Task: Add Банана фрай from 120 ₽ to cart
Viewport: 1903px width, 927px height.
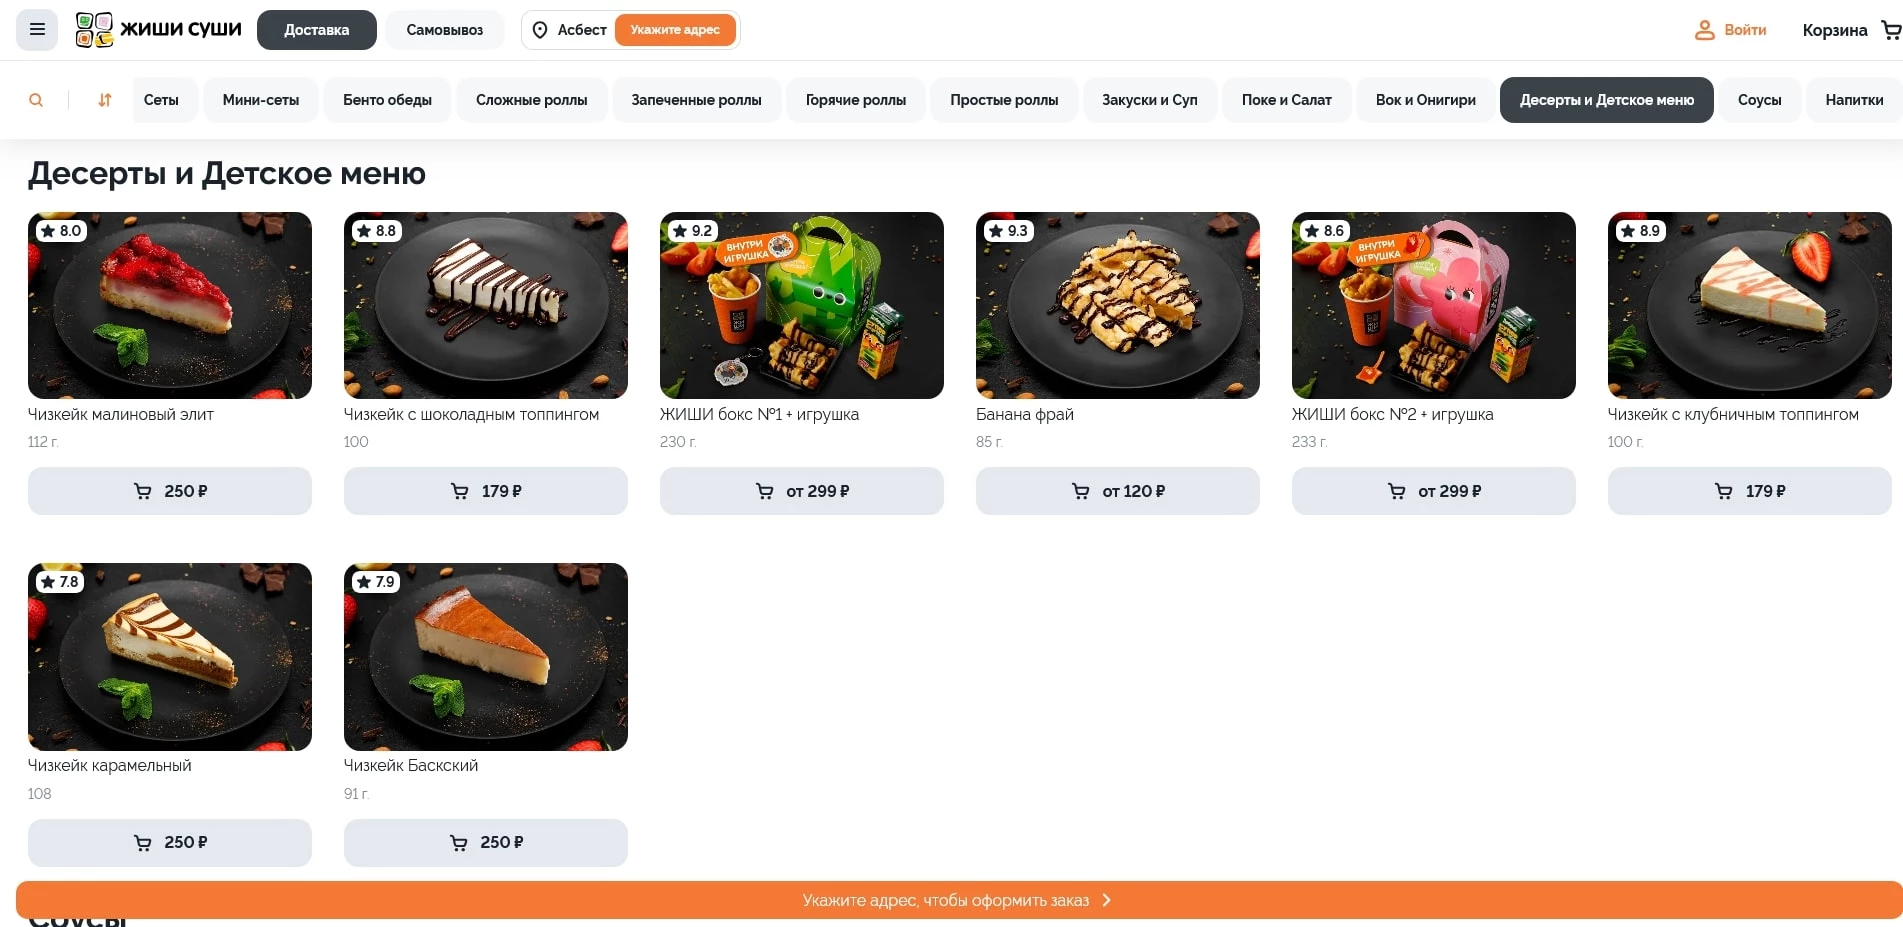Action: click(1118, 491)
